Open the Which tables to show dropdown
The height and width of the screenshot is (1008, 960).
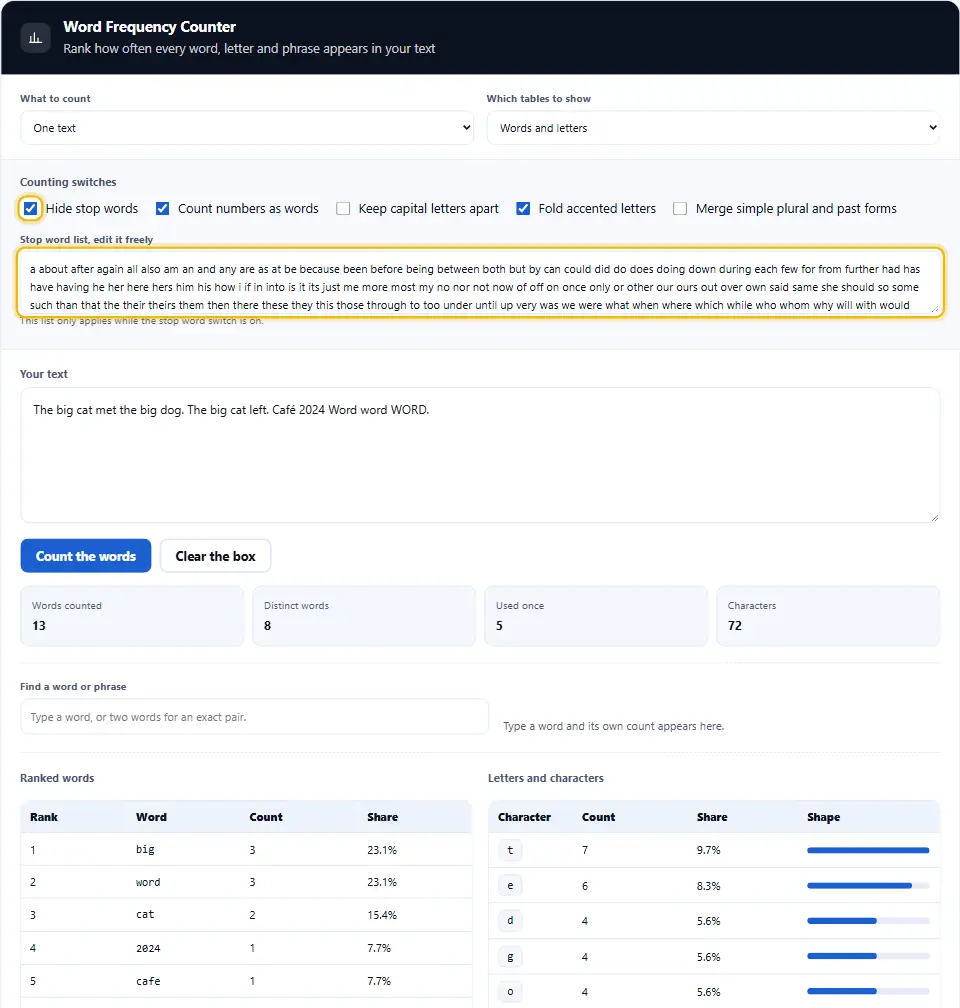tap(713, 128)
